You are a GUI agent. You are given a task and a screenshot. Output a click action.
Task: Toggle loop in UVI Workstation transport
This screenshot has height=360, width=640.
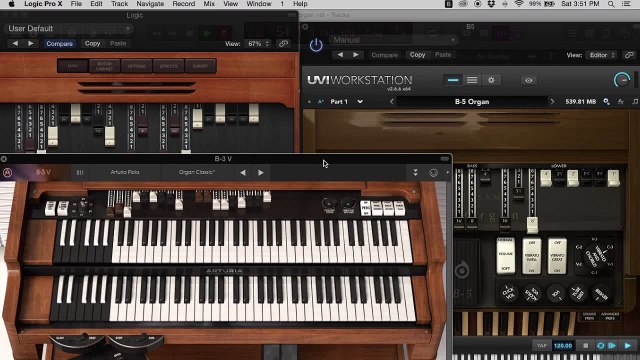click(x=601, y=346)
